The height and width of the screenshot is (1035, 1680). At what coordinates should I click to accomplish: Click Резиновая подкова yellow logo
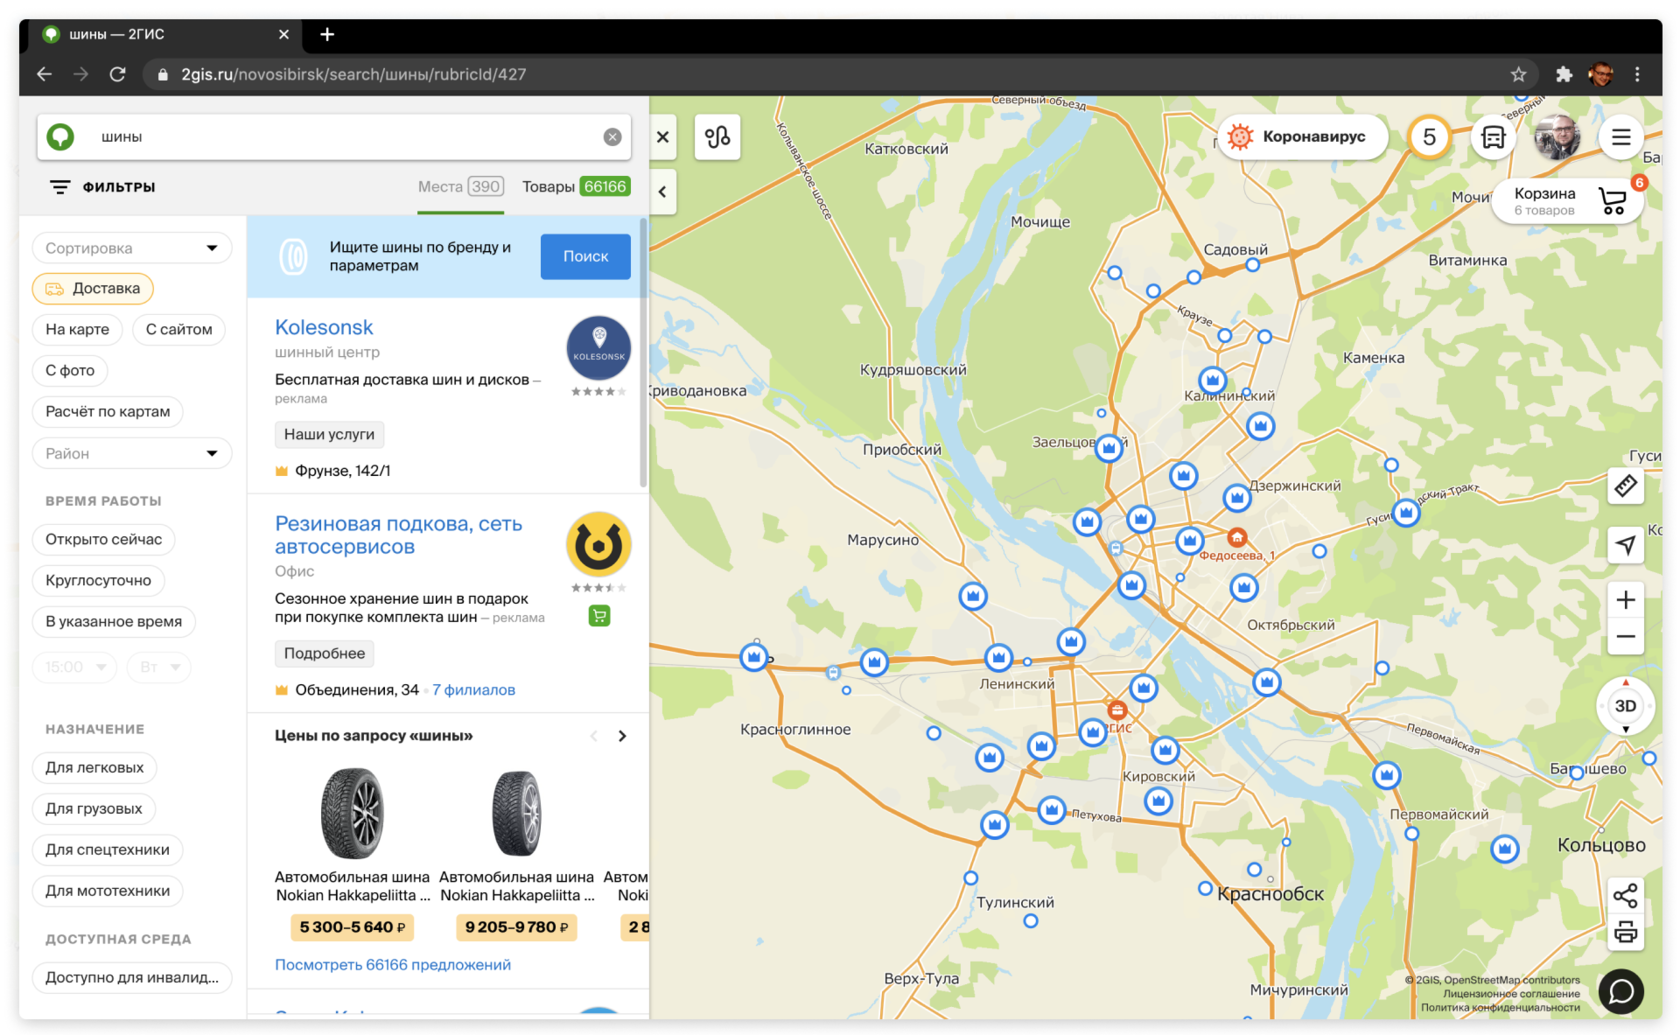tap(598, 545)
